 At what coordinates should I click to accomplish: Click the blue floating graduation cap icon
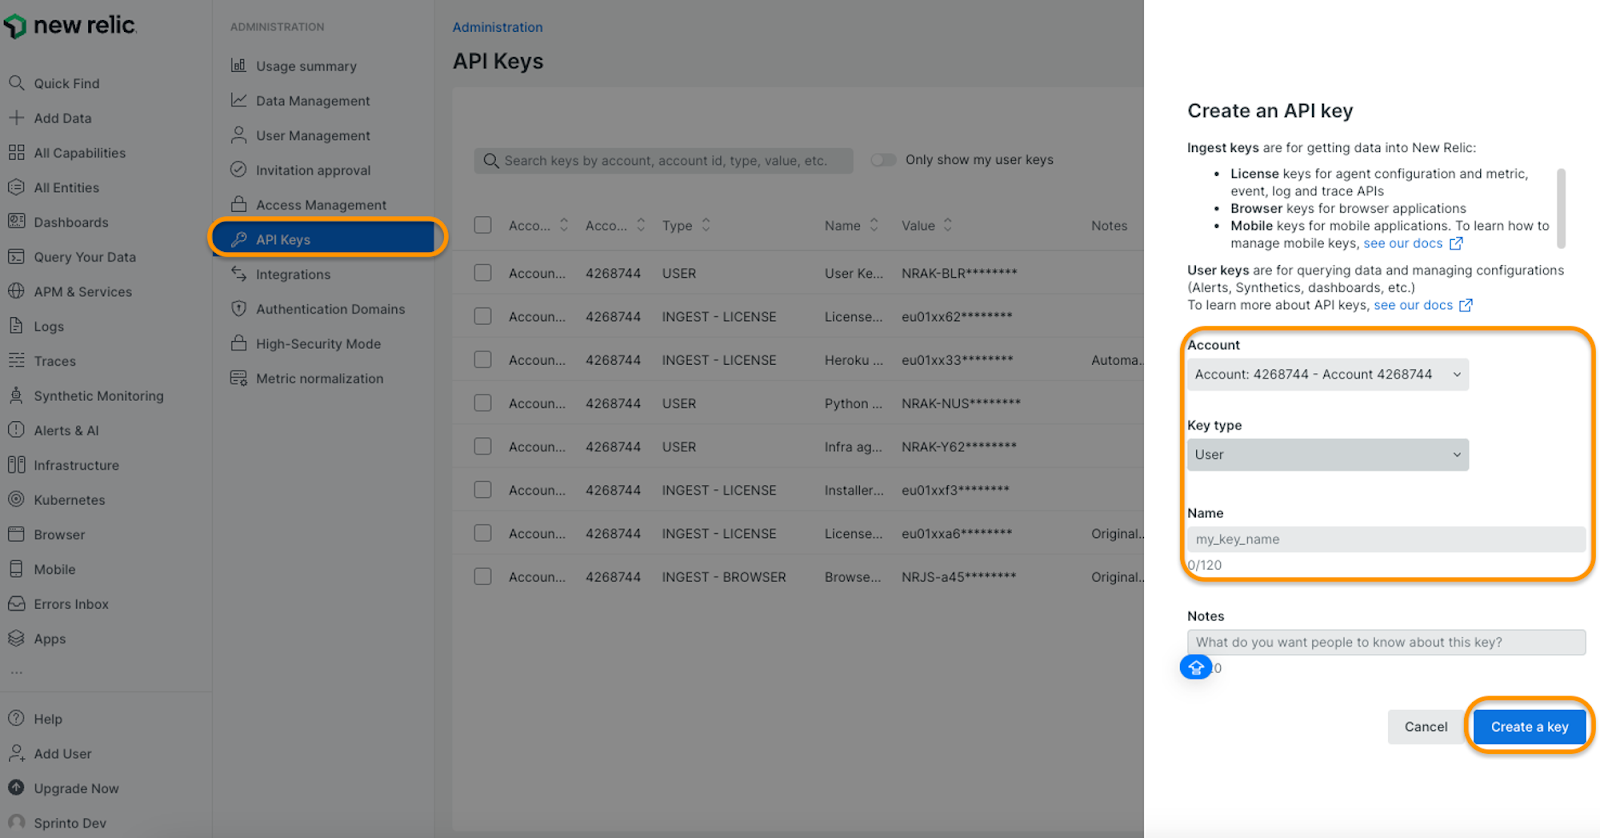click(x=1196, y=667)
